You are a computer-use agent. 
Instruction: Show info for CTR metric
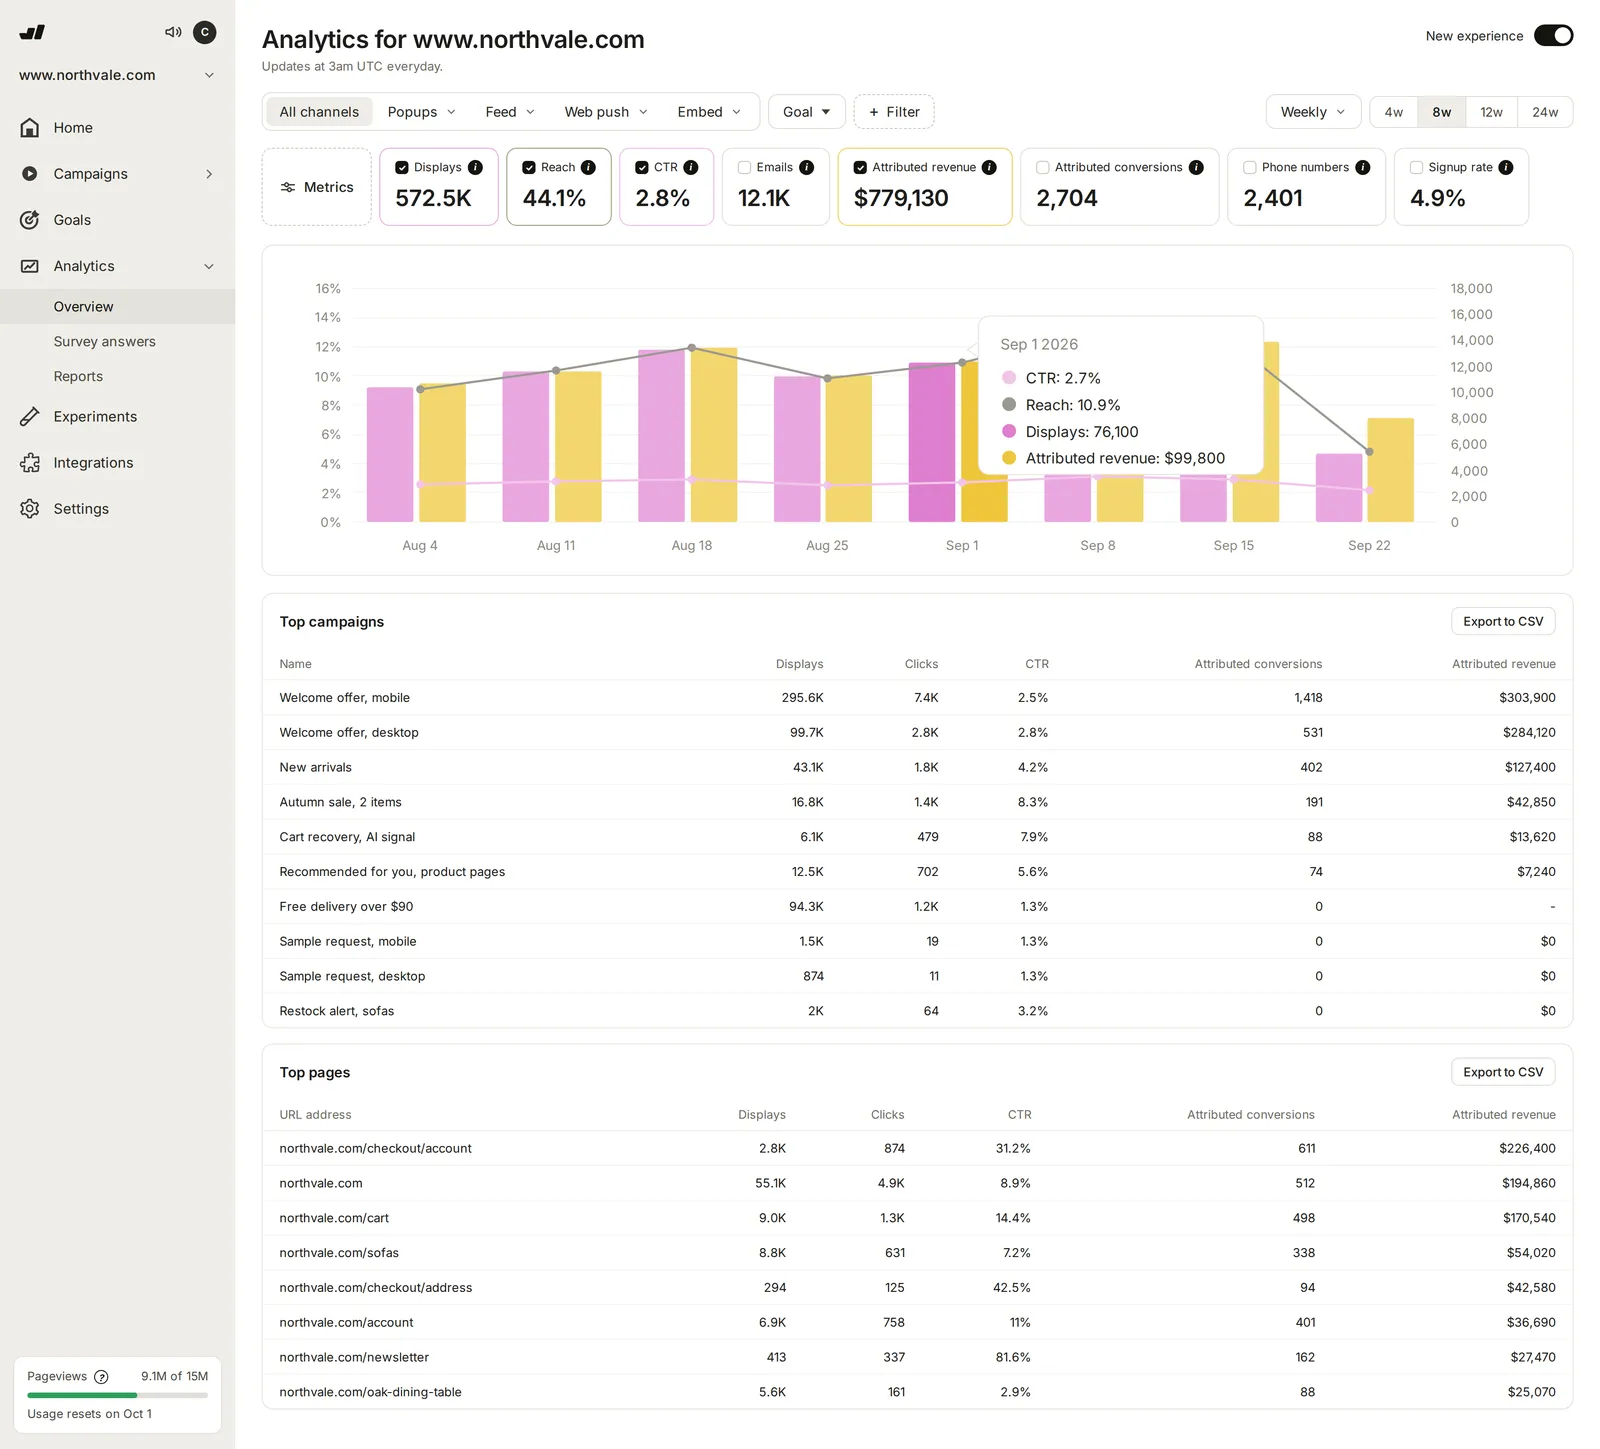point(691,167)
